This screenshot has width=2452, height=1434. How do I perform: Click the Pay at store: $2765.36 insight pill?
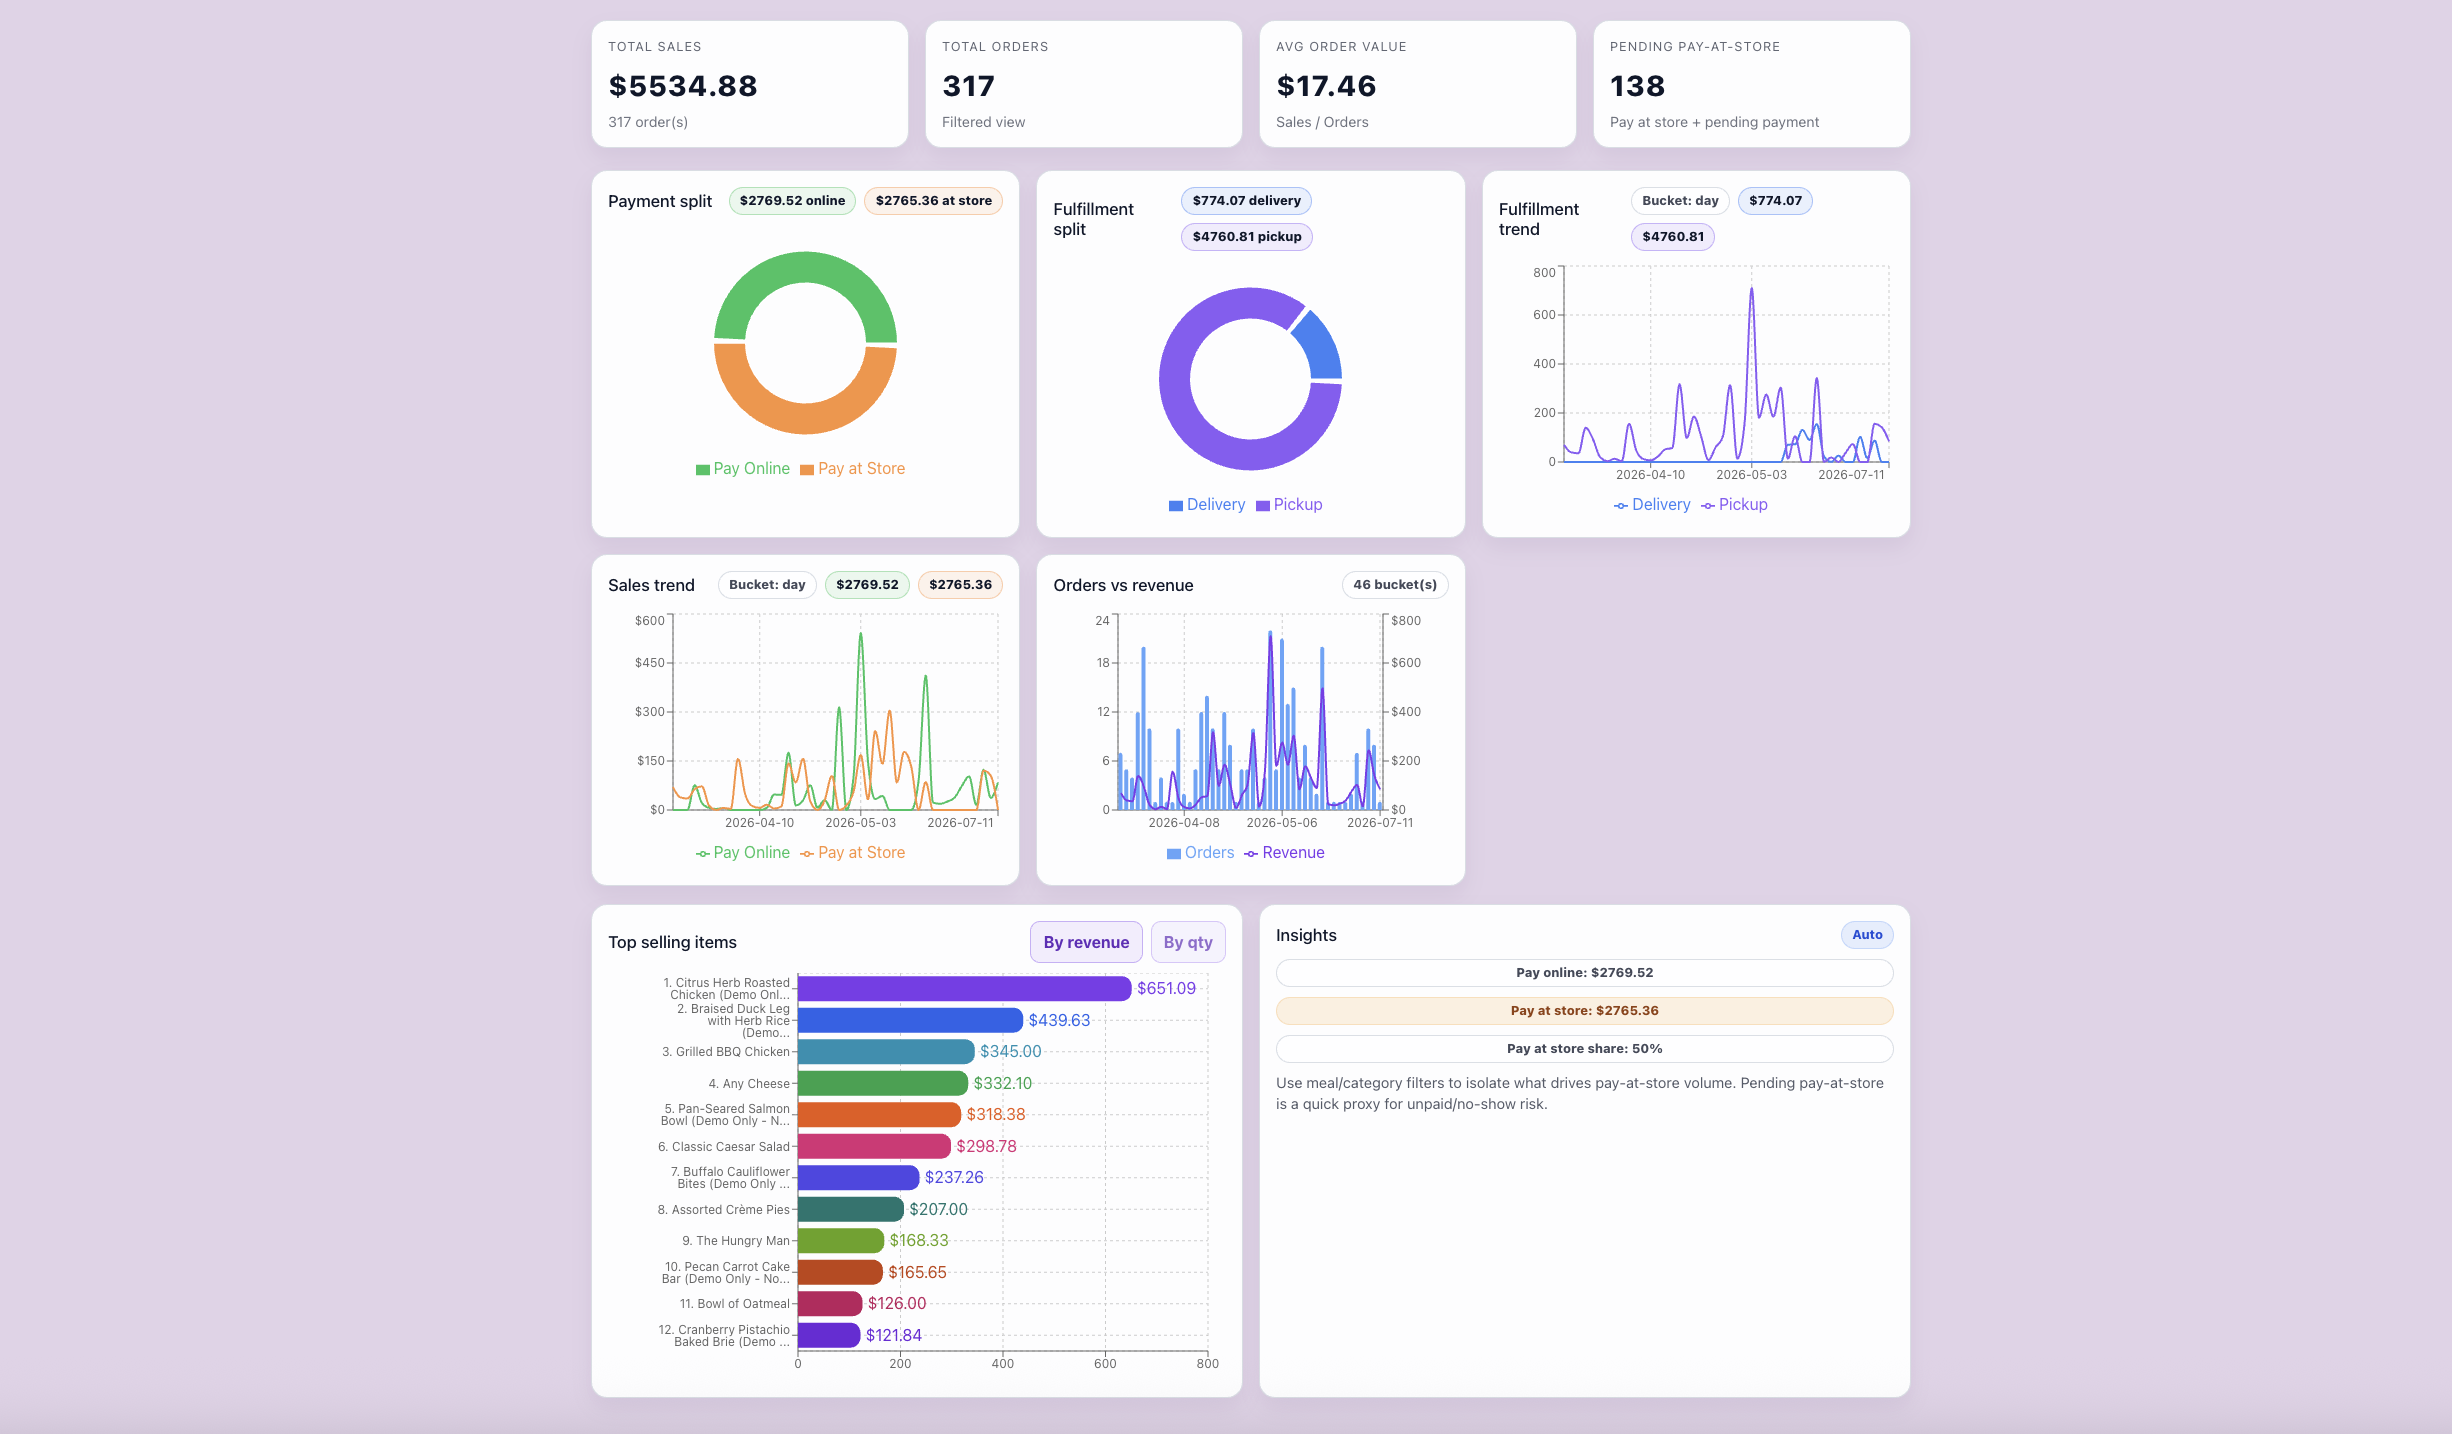tap(1584, 1010)
